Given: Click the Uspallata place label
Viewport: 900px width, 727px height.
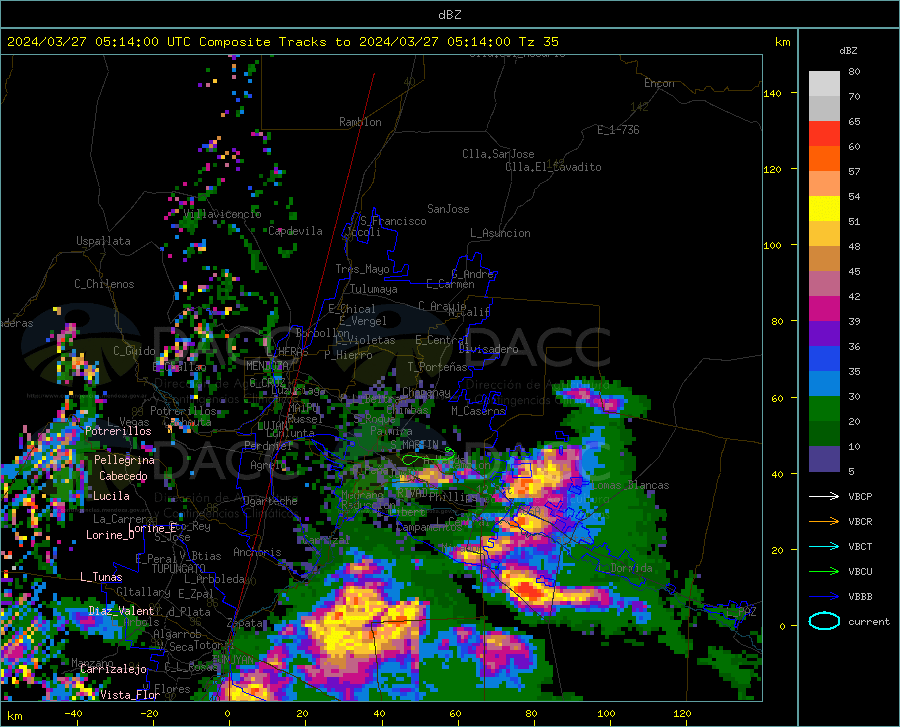Looking at the screenshot, I should pos(103,241).
